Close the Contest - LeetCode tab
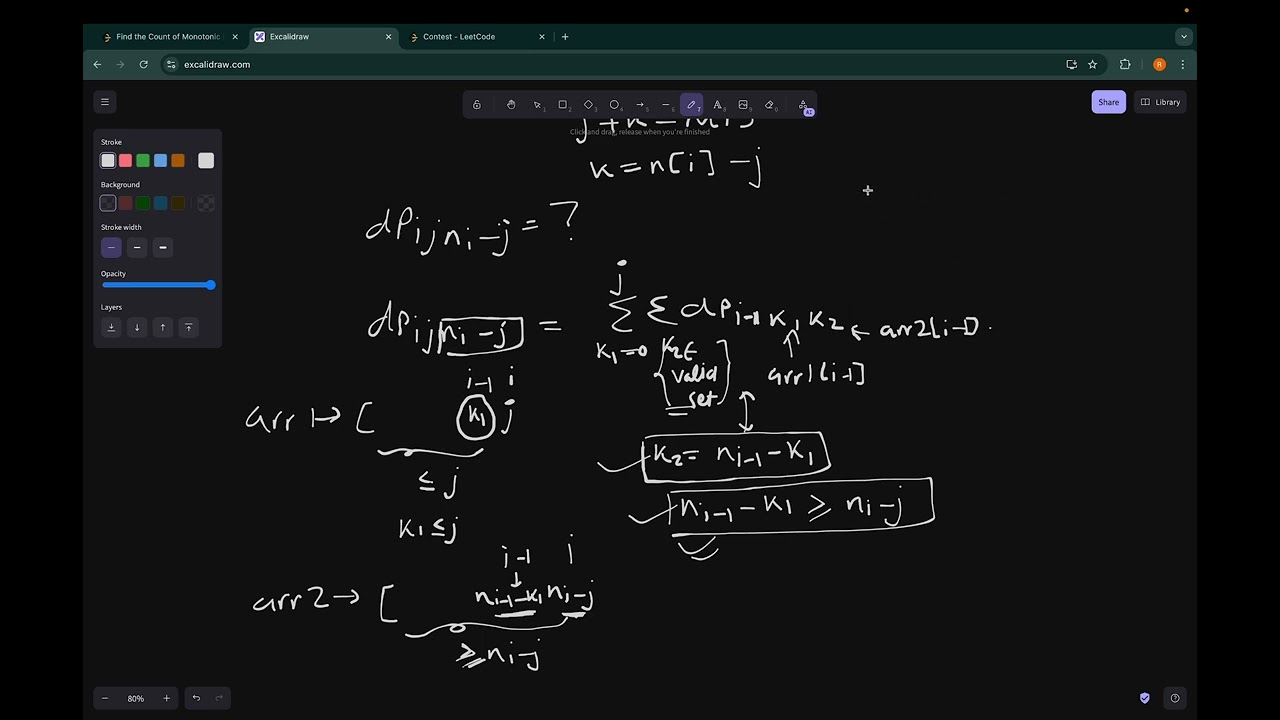The image size is (1280, 720). click(x=542, y=37)
